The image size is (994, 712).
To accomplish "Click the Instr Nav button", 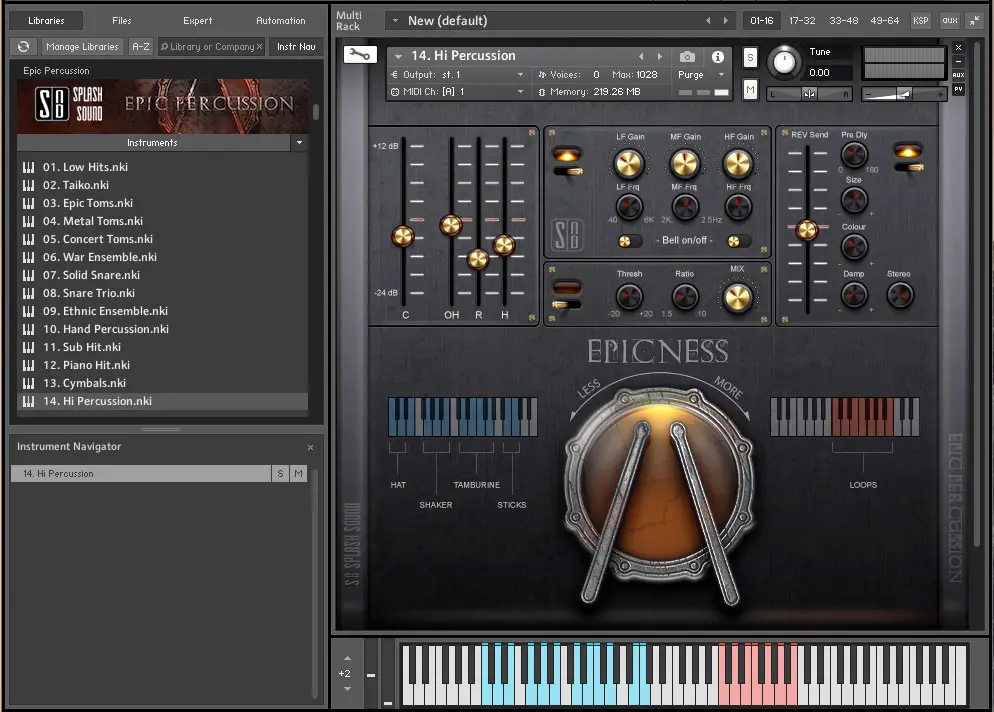I will (295, 46).
